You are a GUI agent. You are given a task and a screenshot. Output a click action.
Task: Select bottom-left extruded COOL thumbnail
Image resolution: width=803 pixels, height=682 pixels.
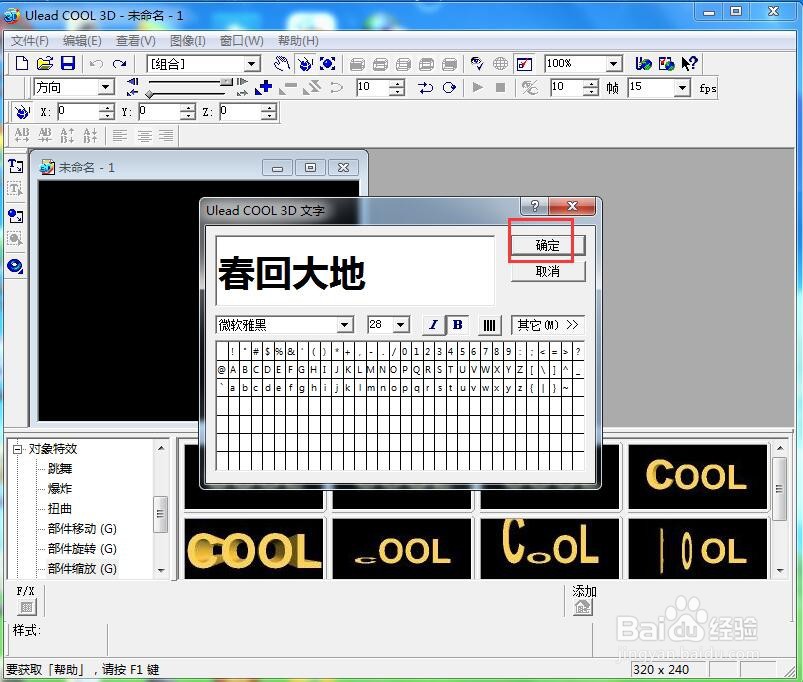click(254, 549)
